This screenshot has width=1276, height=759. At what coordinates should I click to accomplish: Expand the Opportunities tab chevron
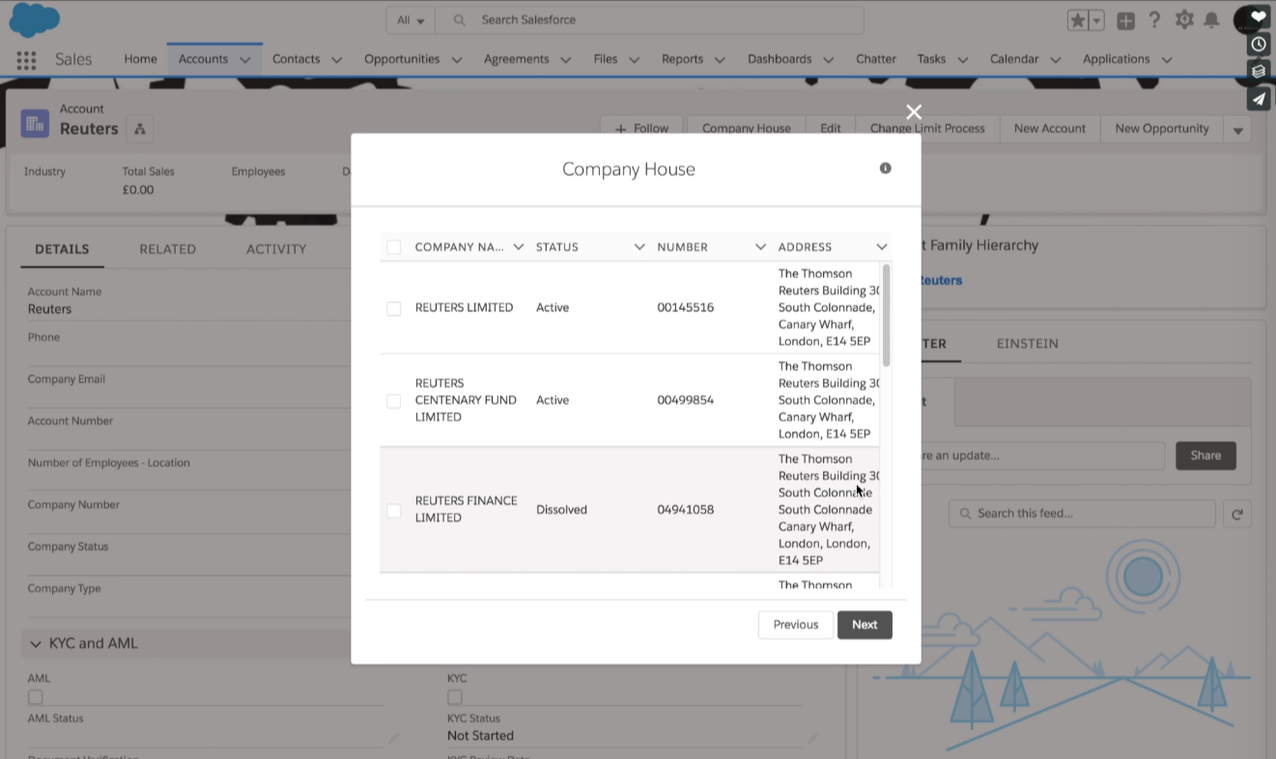(456, 60)
